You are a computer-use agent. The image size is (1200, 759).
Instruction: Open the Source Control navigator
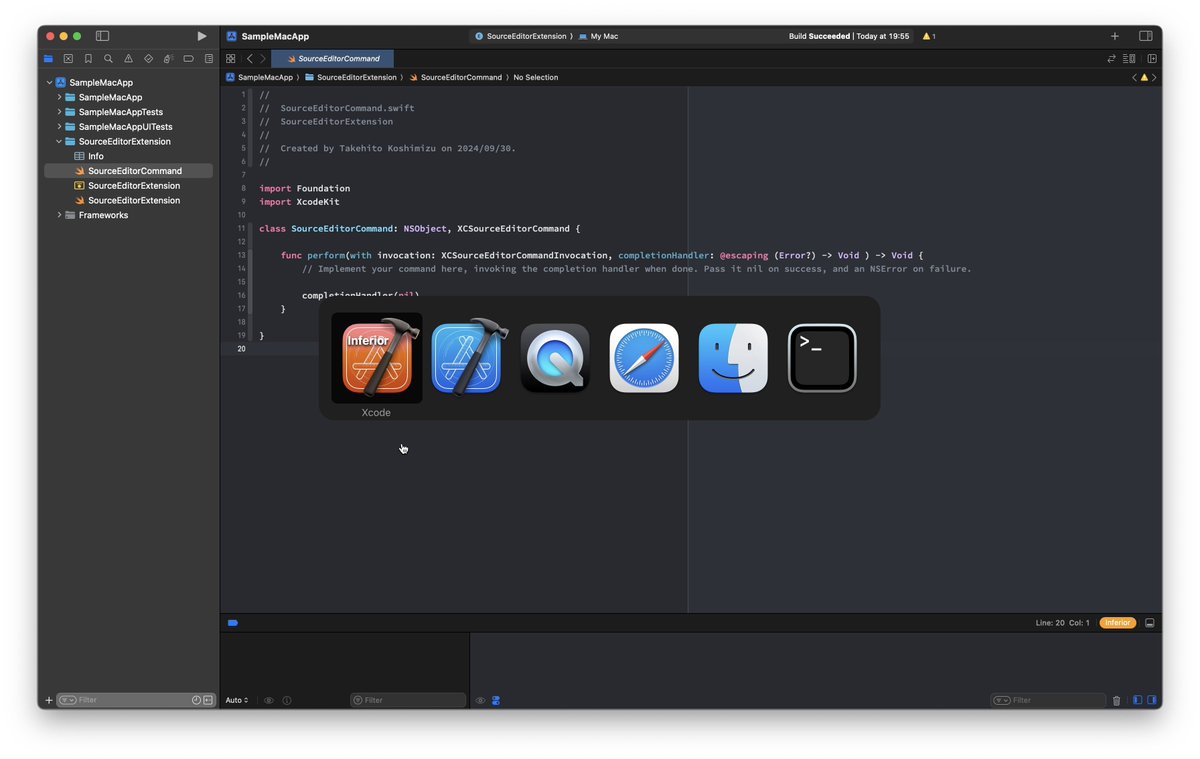(68, 59)
